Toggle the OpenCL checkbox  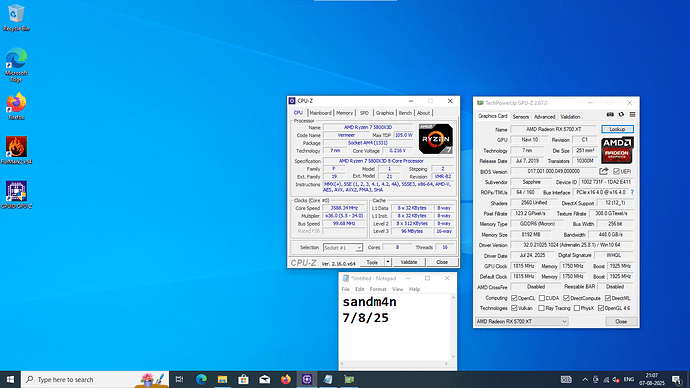click(x=514, y=298)
